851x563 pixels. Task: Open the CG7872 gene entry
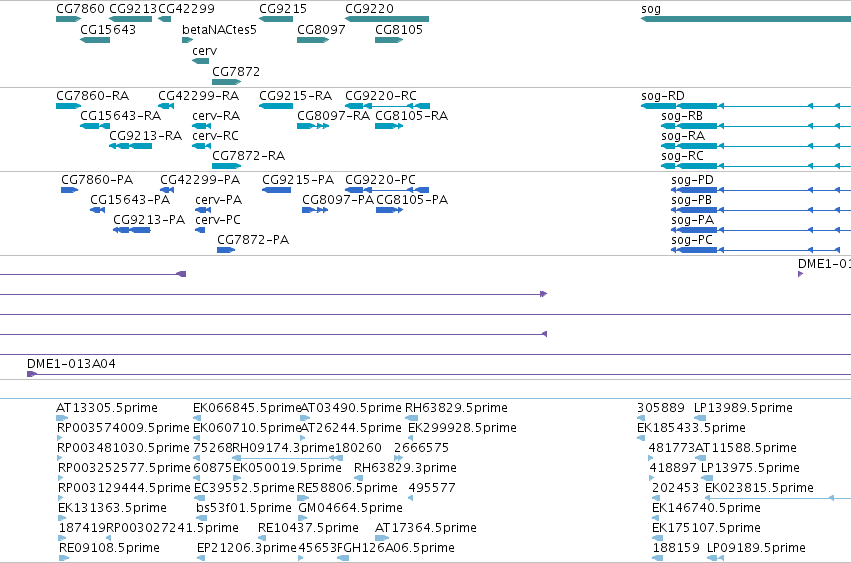coord(236,72)
